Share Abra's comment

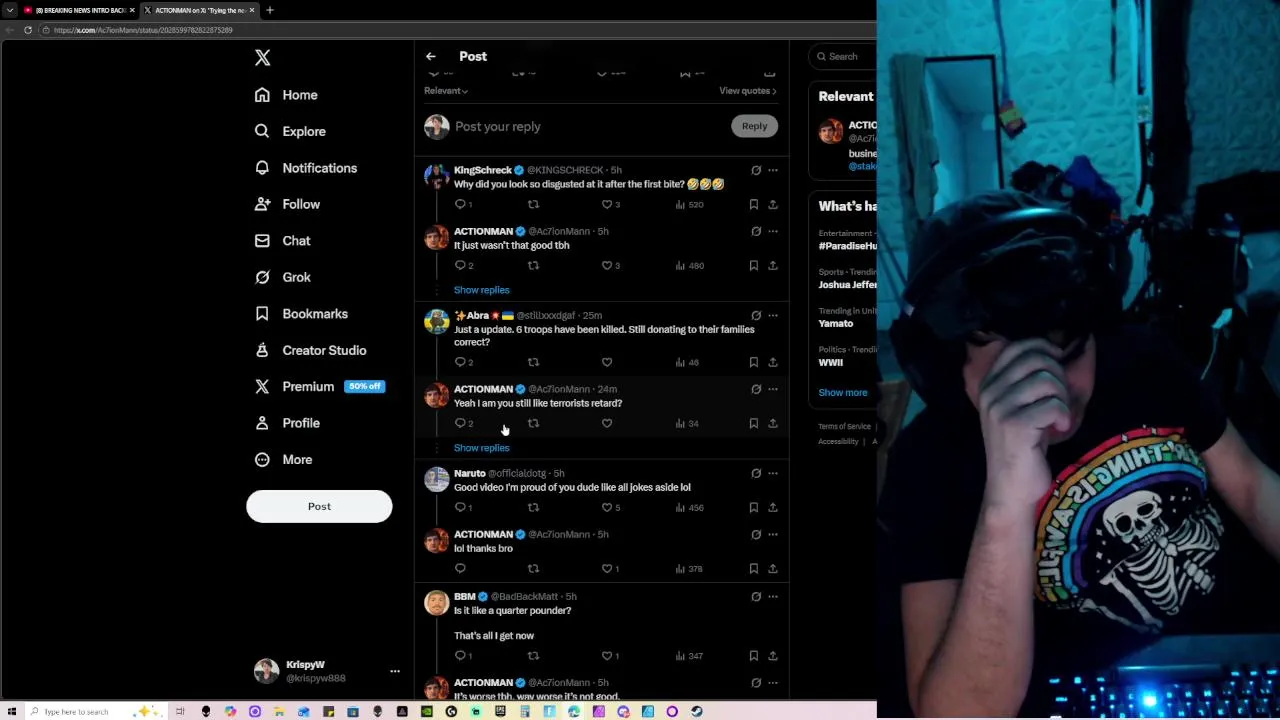pos(773,362)
